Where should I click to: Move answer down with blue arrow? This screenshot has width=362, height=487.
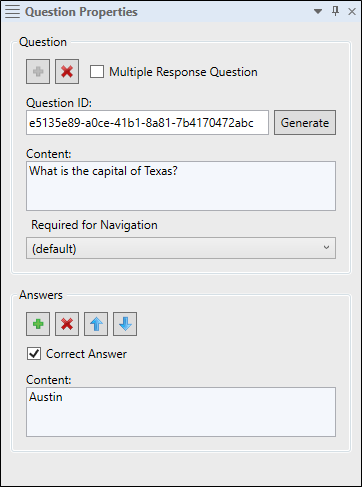coord(125,324)
